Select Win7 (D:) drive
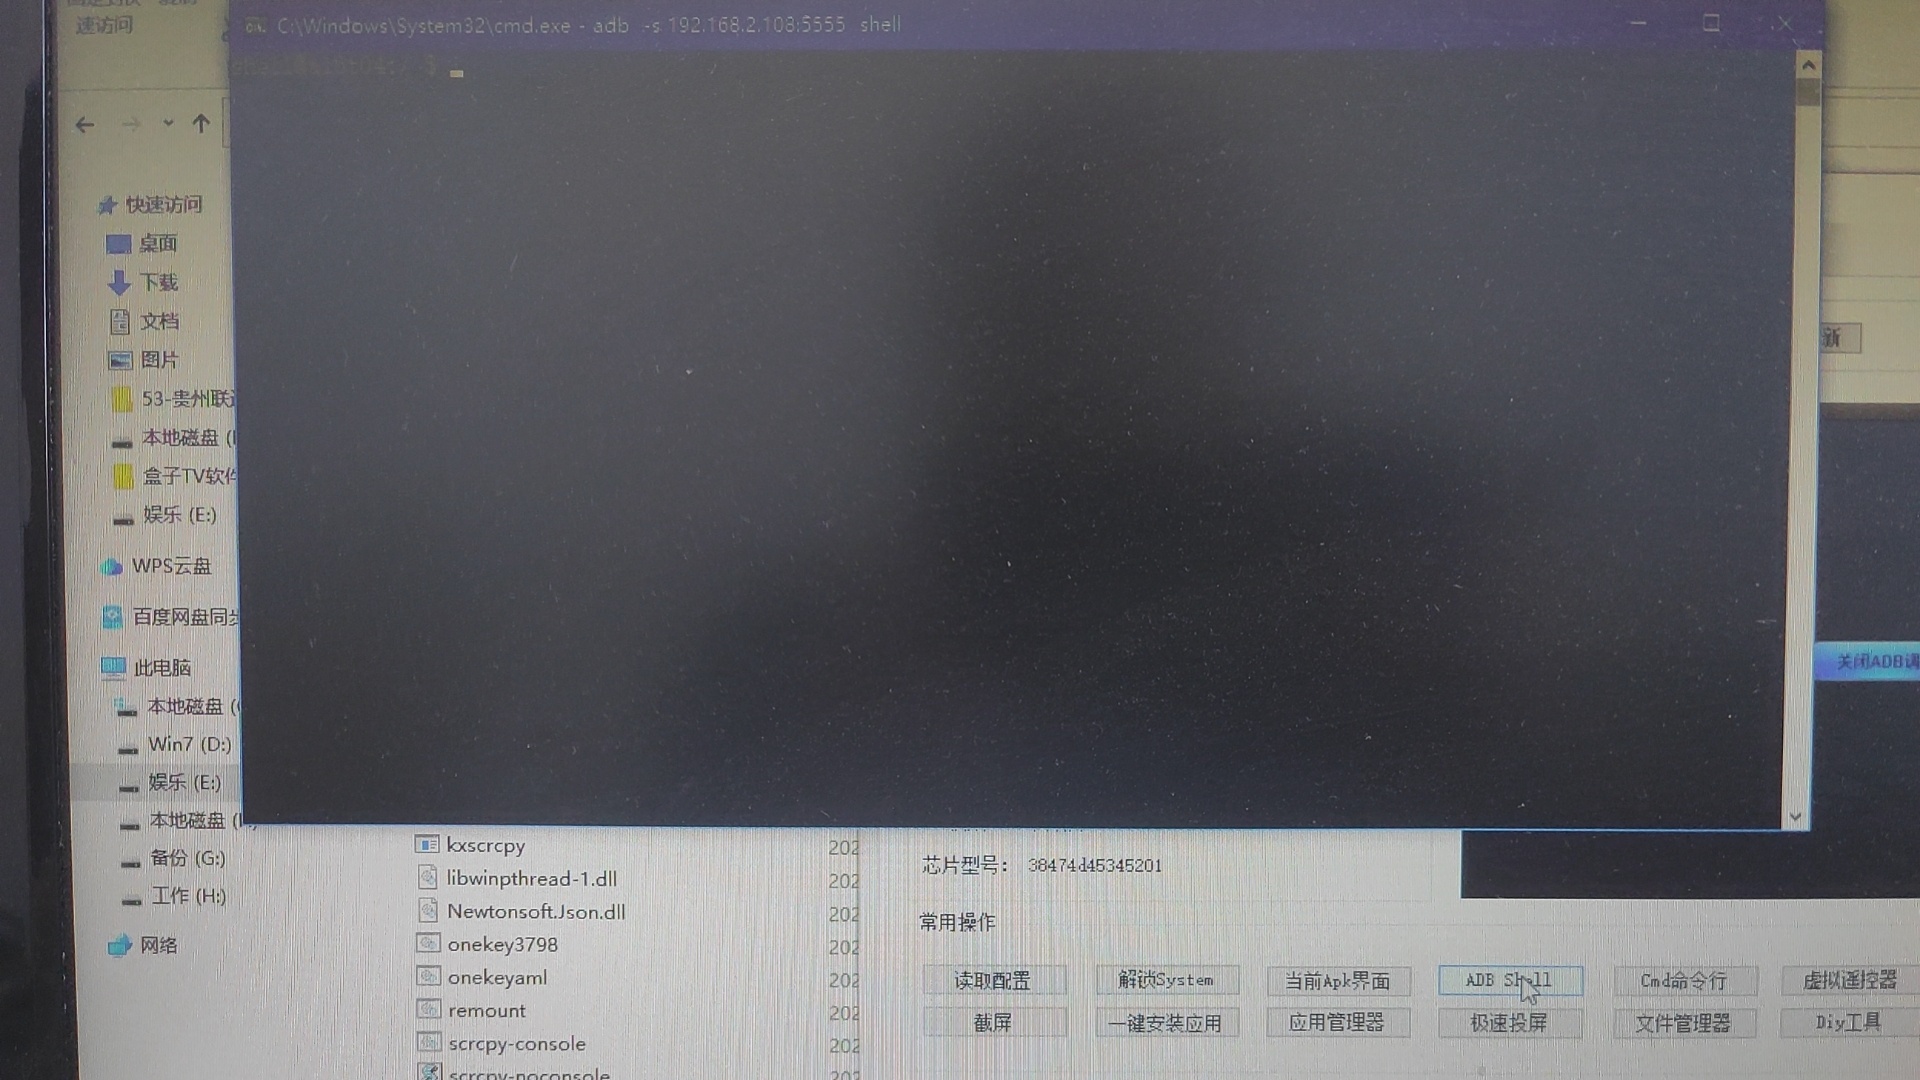The width and height of the screenshot is (1920, 1080). tap(188, 745)
